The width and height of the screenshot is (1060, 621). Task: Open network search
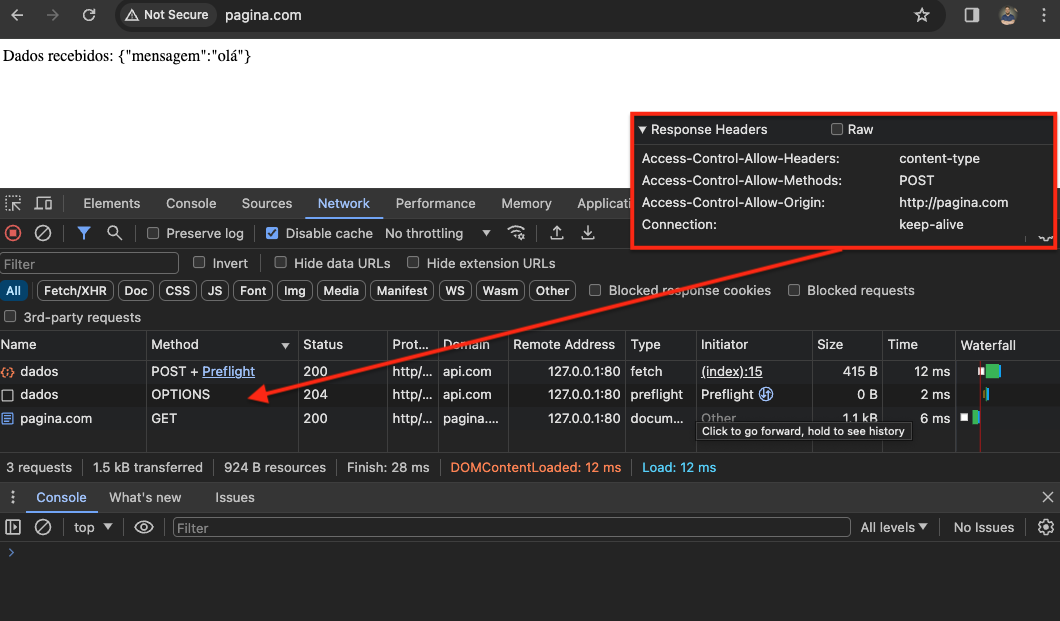(114, 233)
